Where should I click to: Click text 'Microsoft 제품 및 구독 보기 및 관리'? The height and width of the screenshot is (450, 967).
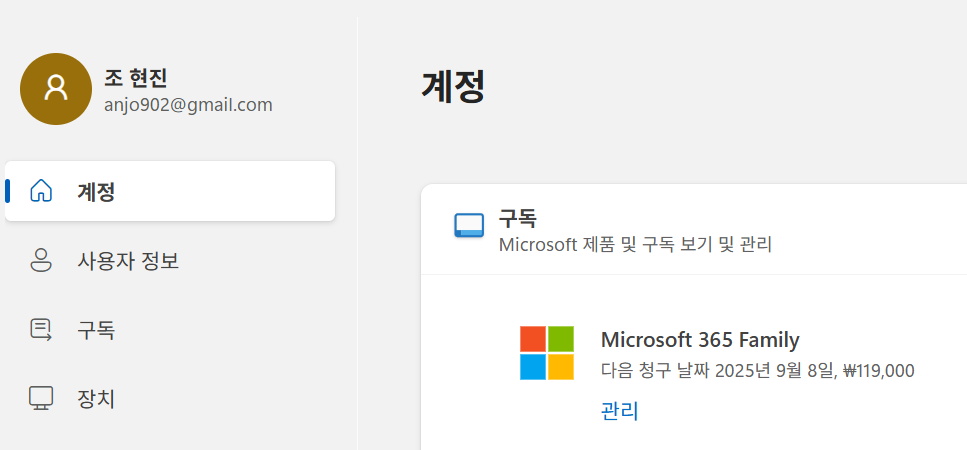[x=635, y=245]
